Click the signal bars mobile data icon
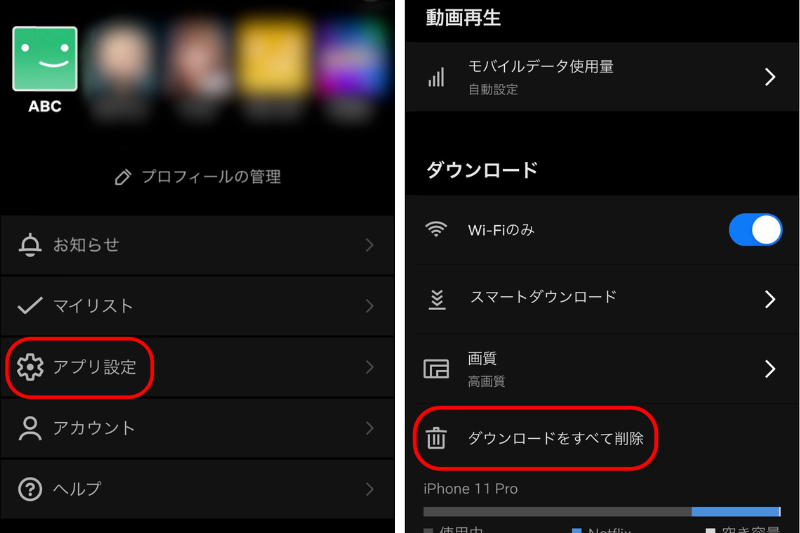This screenshot has width=800, height=533. click(436, 77)
